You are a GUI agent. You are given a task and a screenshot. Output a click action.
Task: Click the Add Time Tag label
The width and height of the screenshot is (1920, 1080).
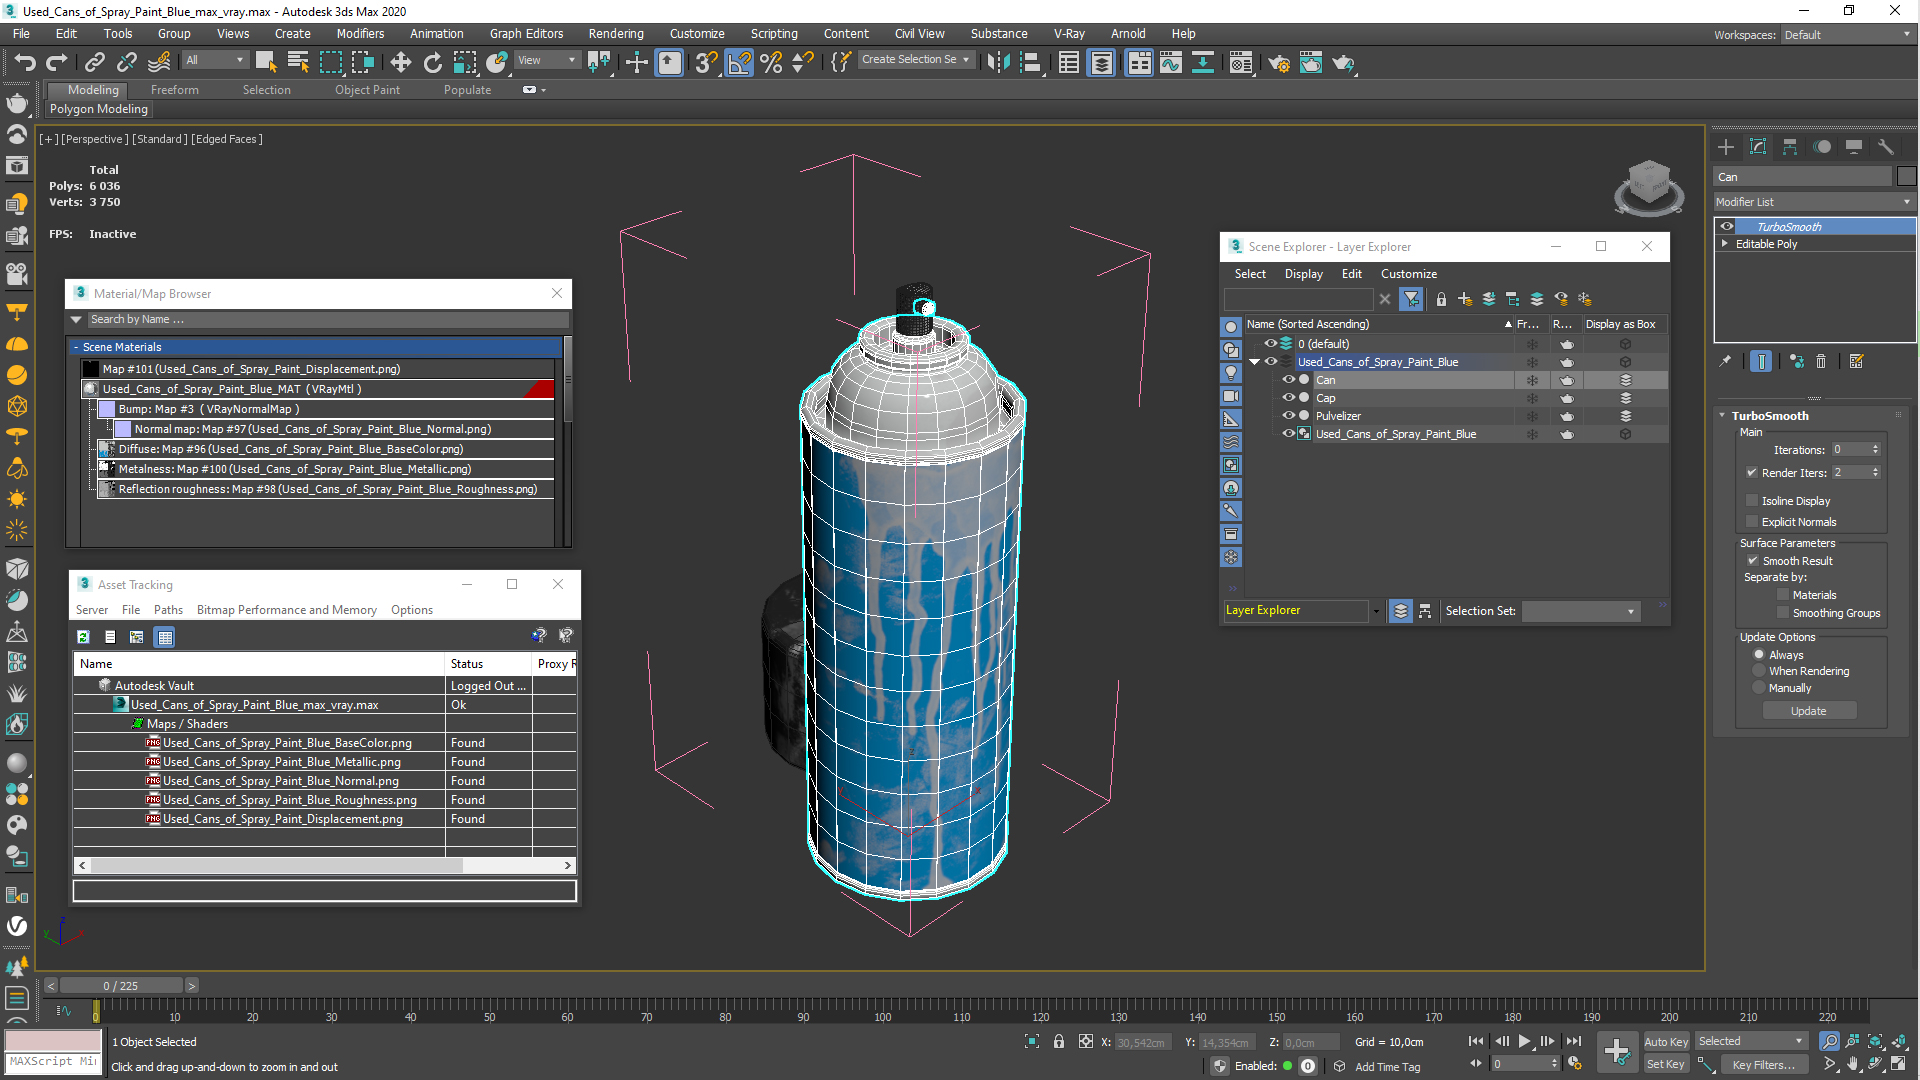[x=1387, y=1067]
